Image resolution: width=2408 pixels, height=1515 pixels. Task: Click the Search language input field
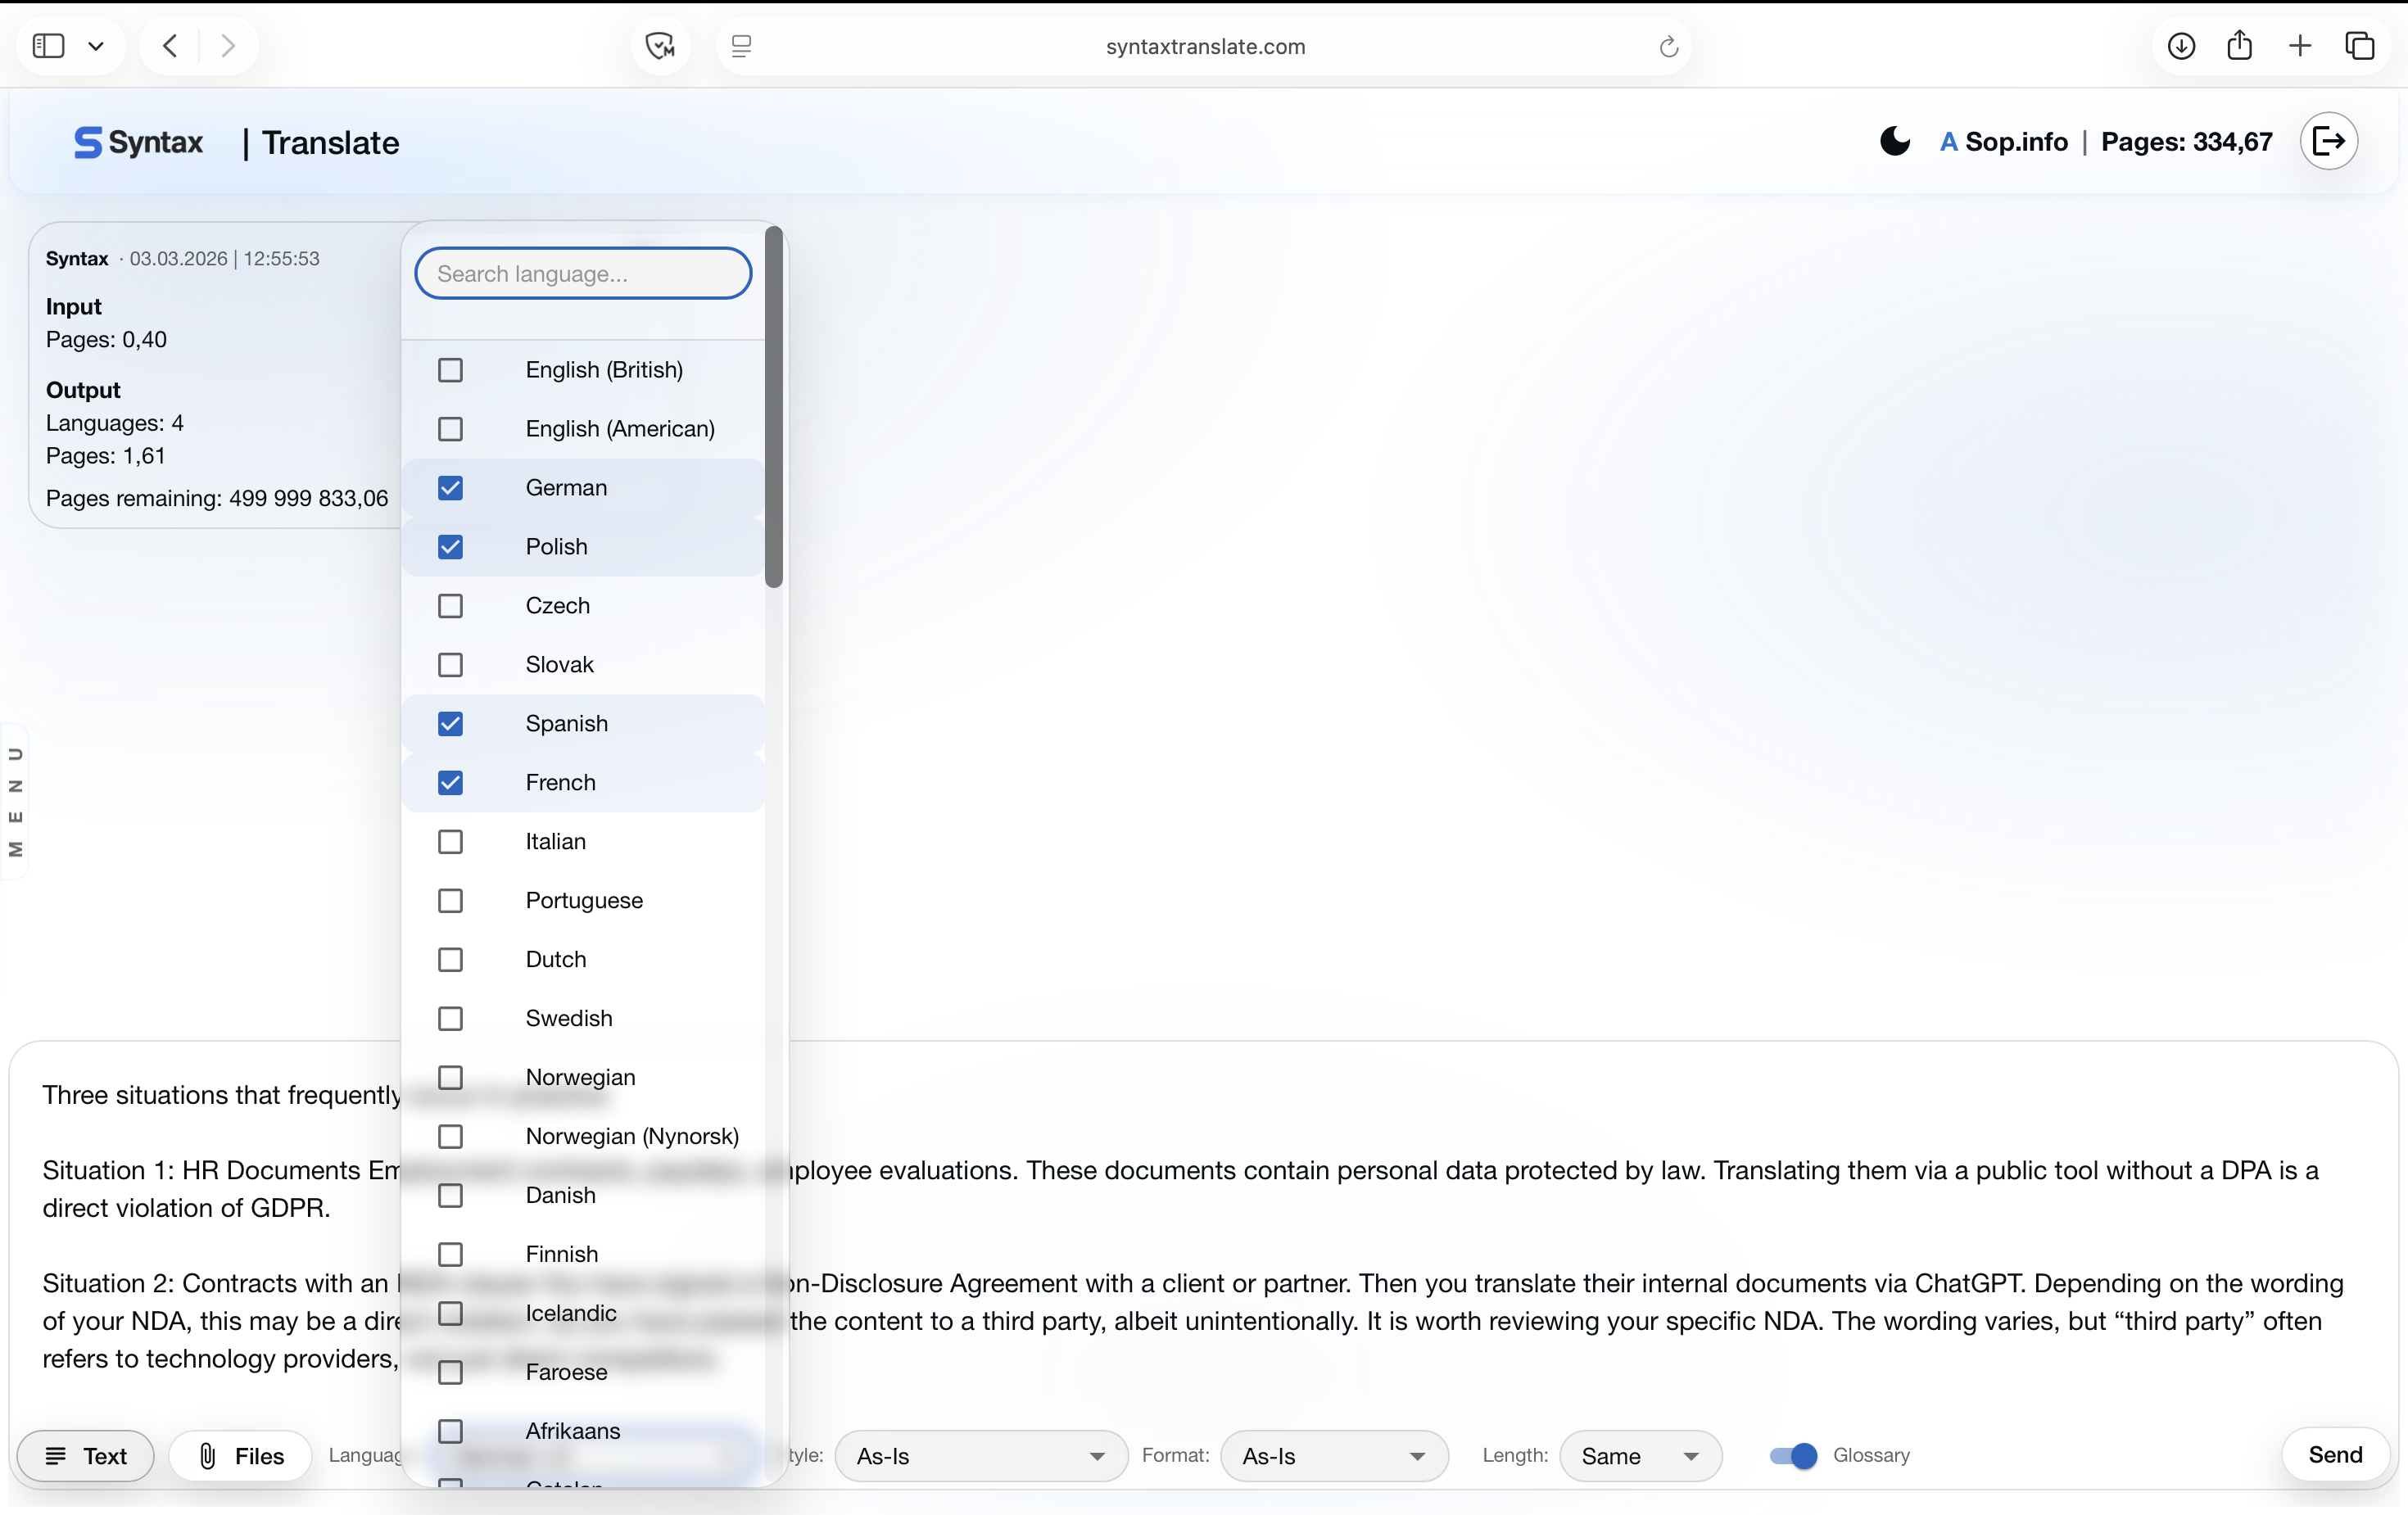pyautogui.click(x=582, y=273)
